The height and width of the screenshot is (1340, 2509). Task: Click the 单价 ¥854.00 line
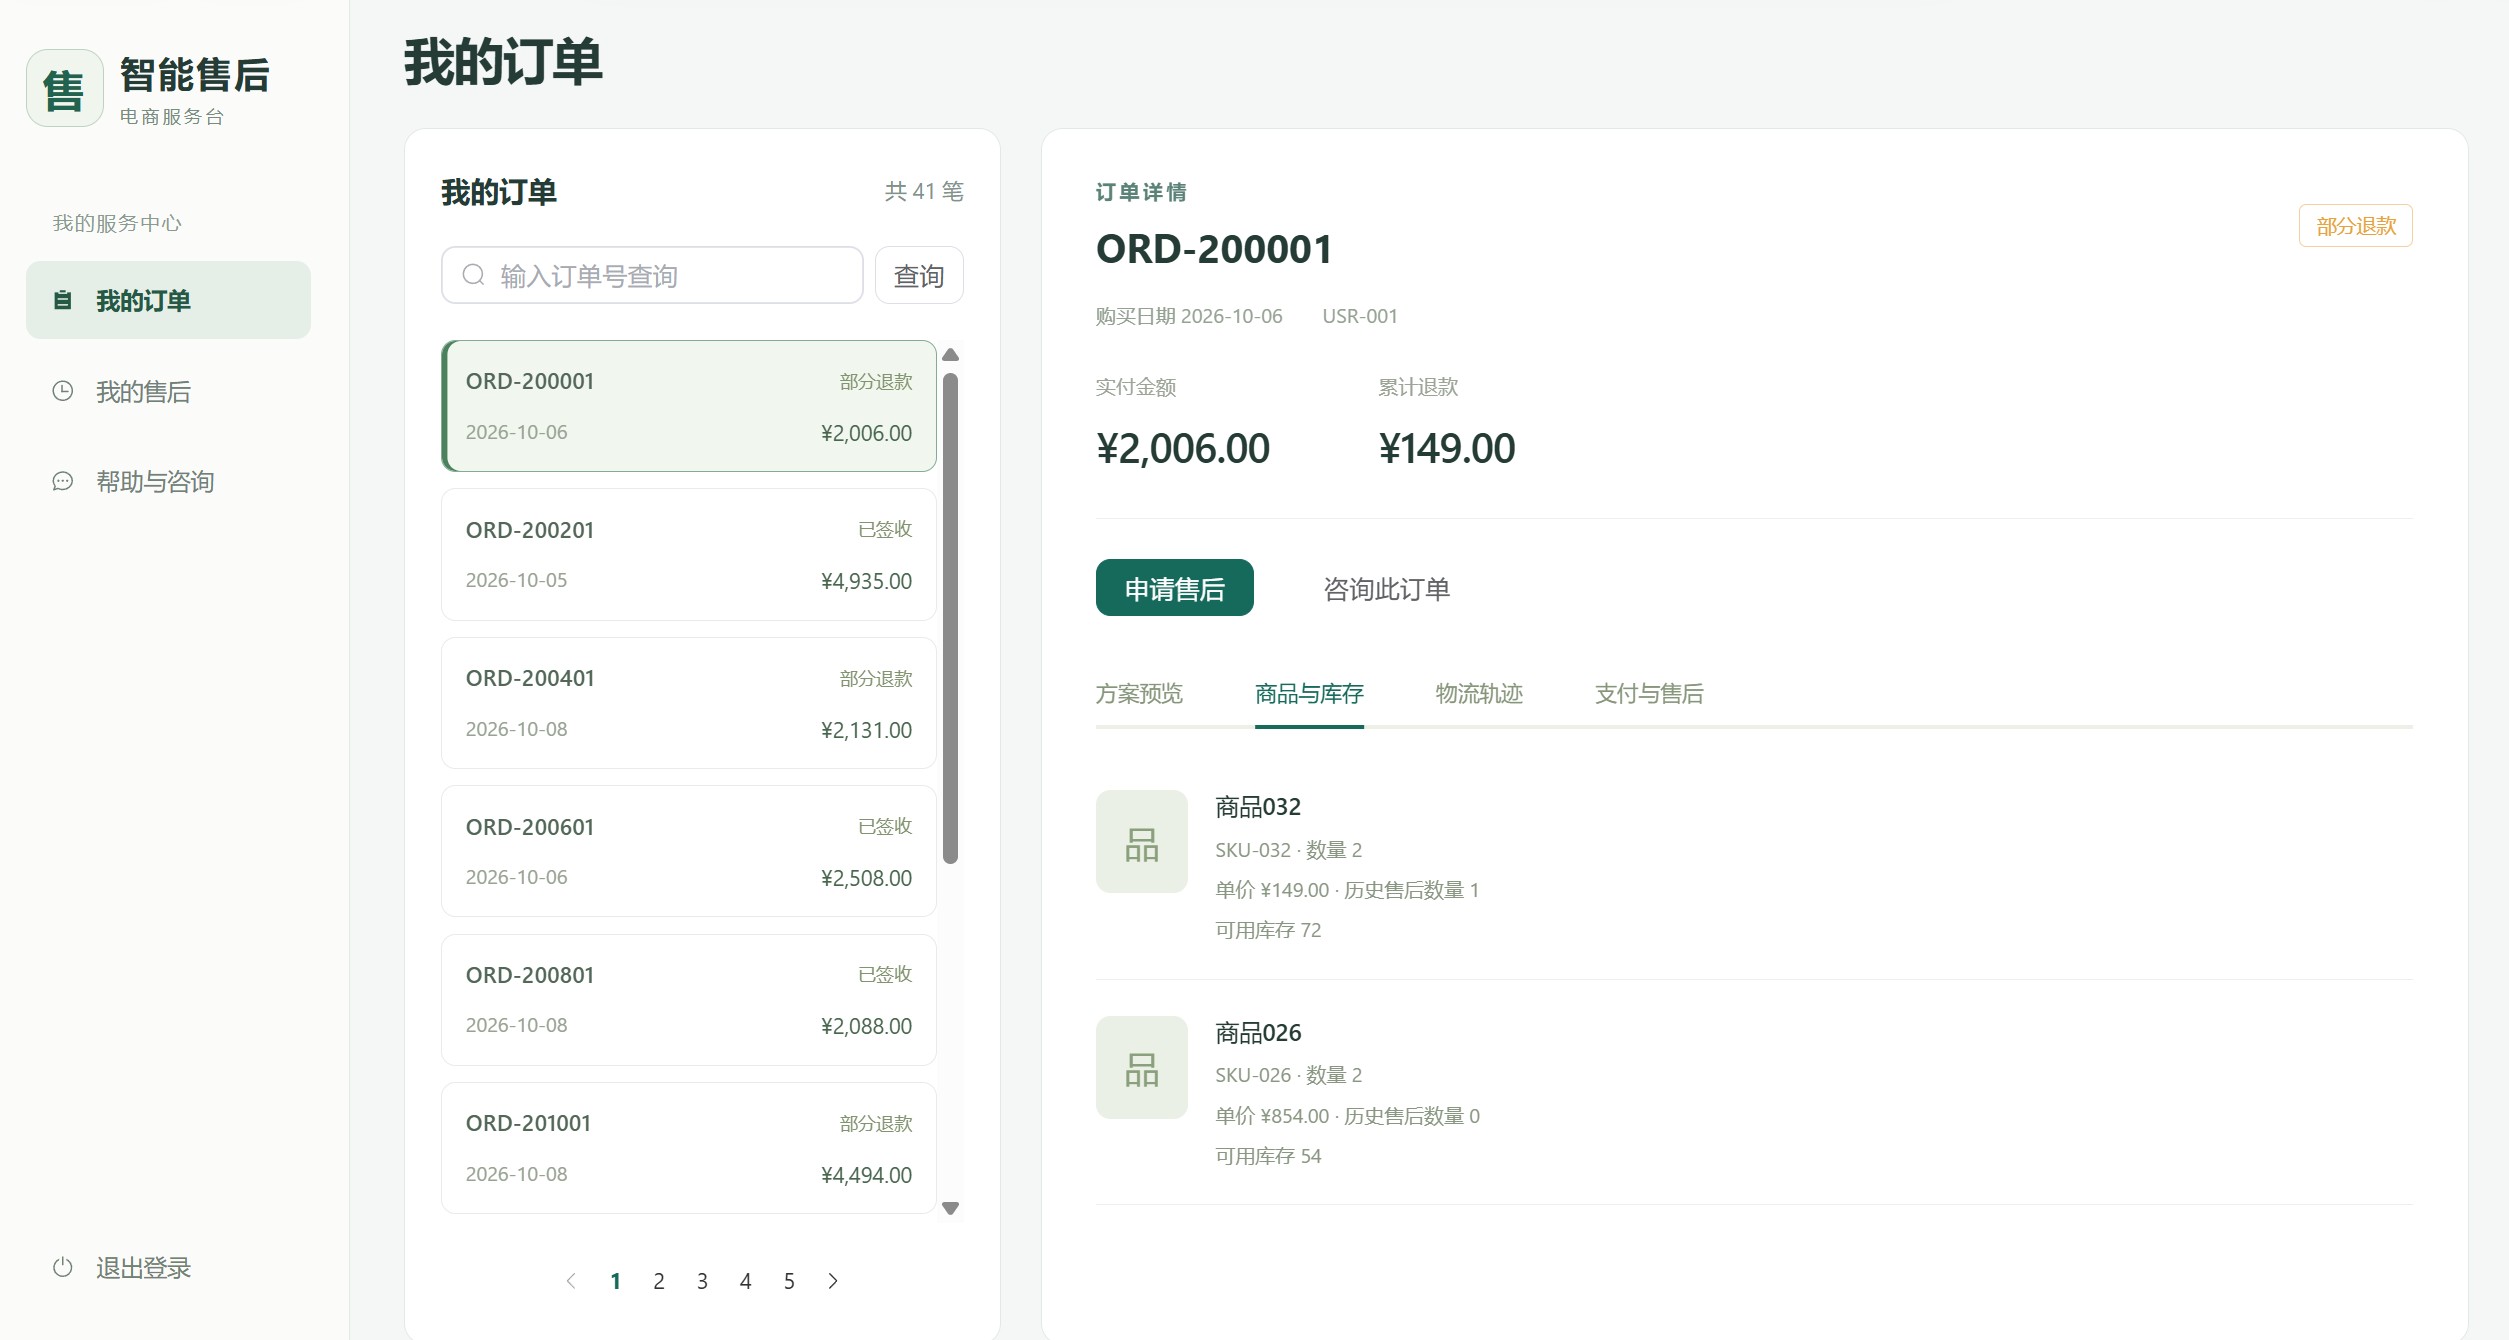pos(1347,1116)
